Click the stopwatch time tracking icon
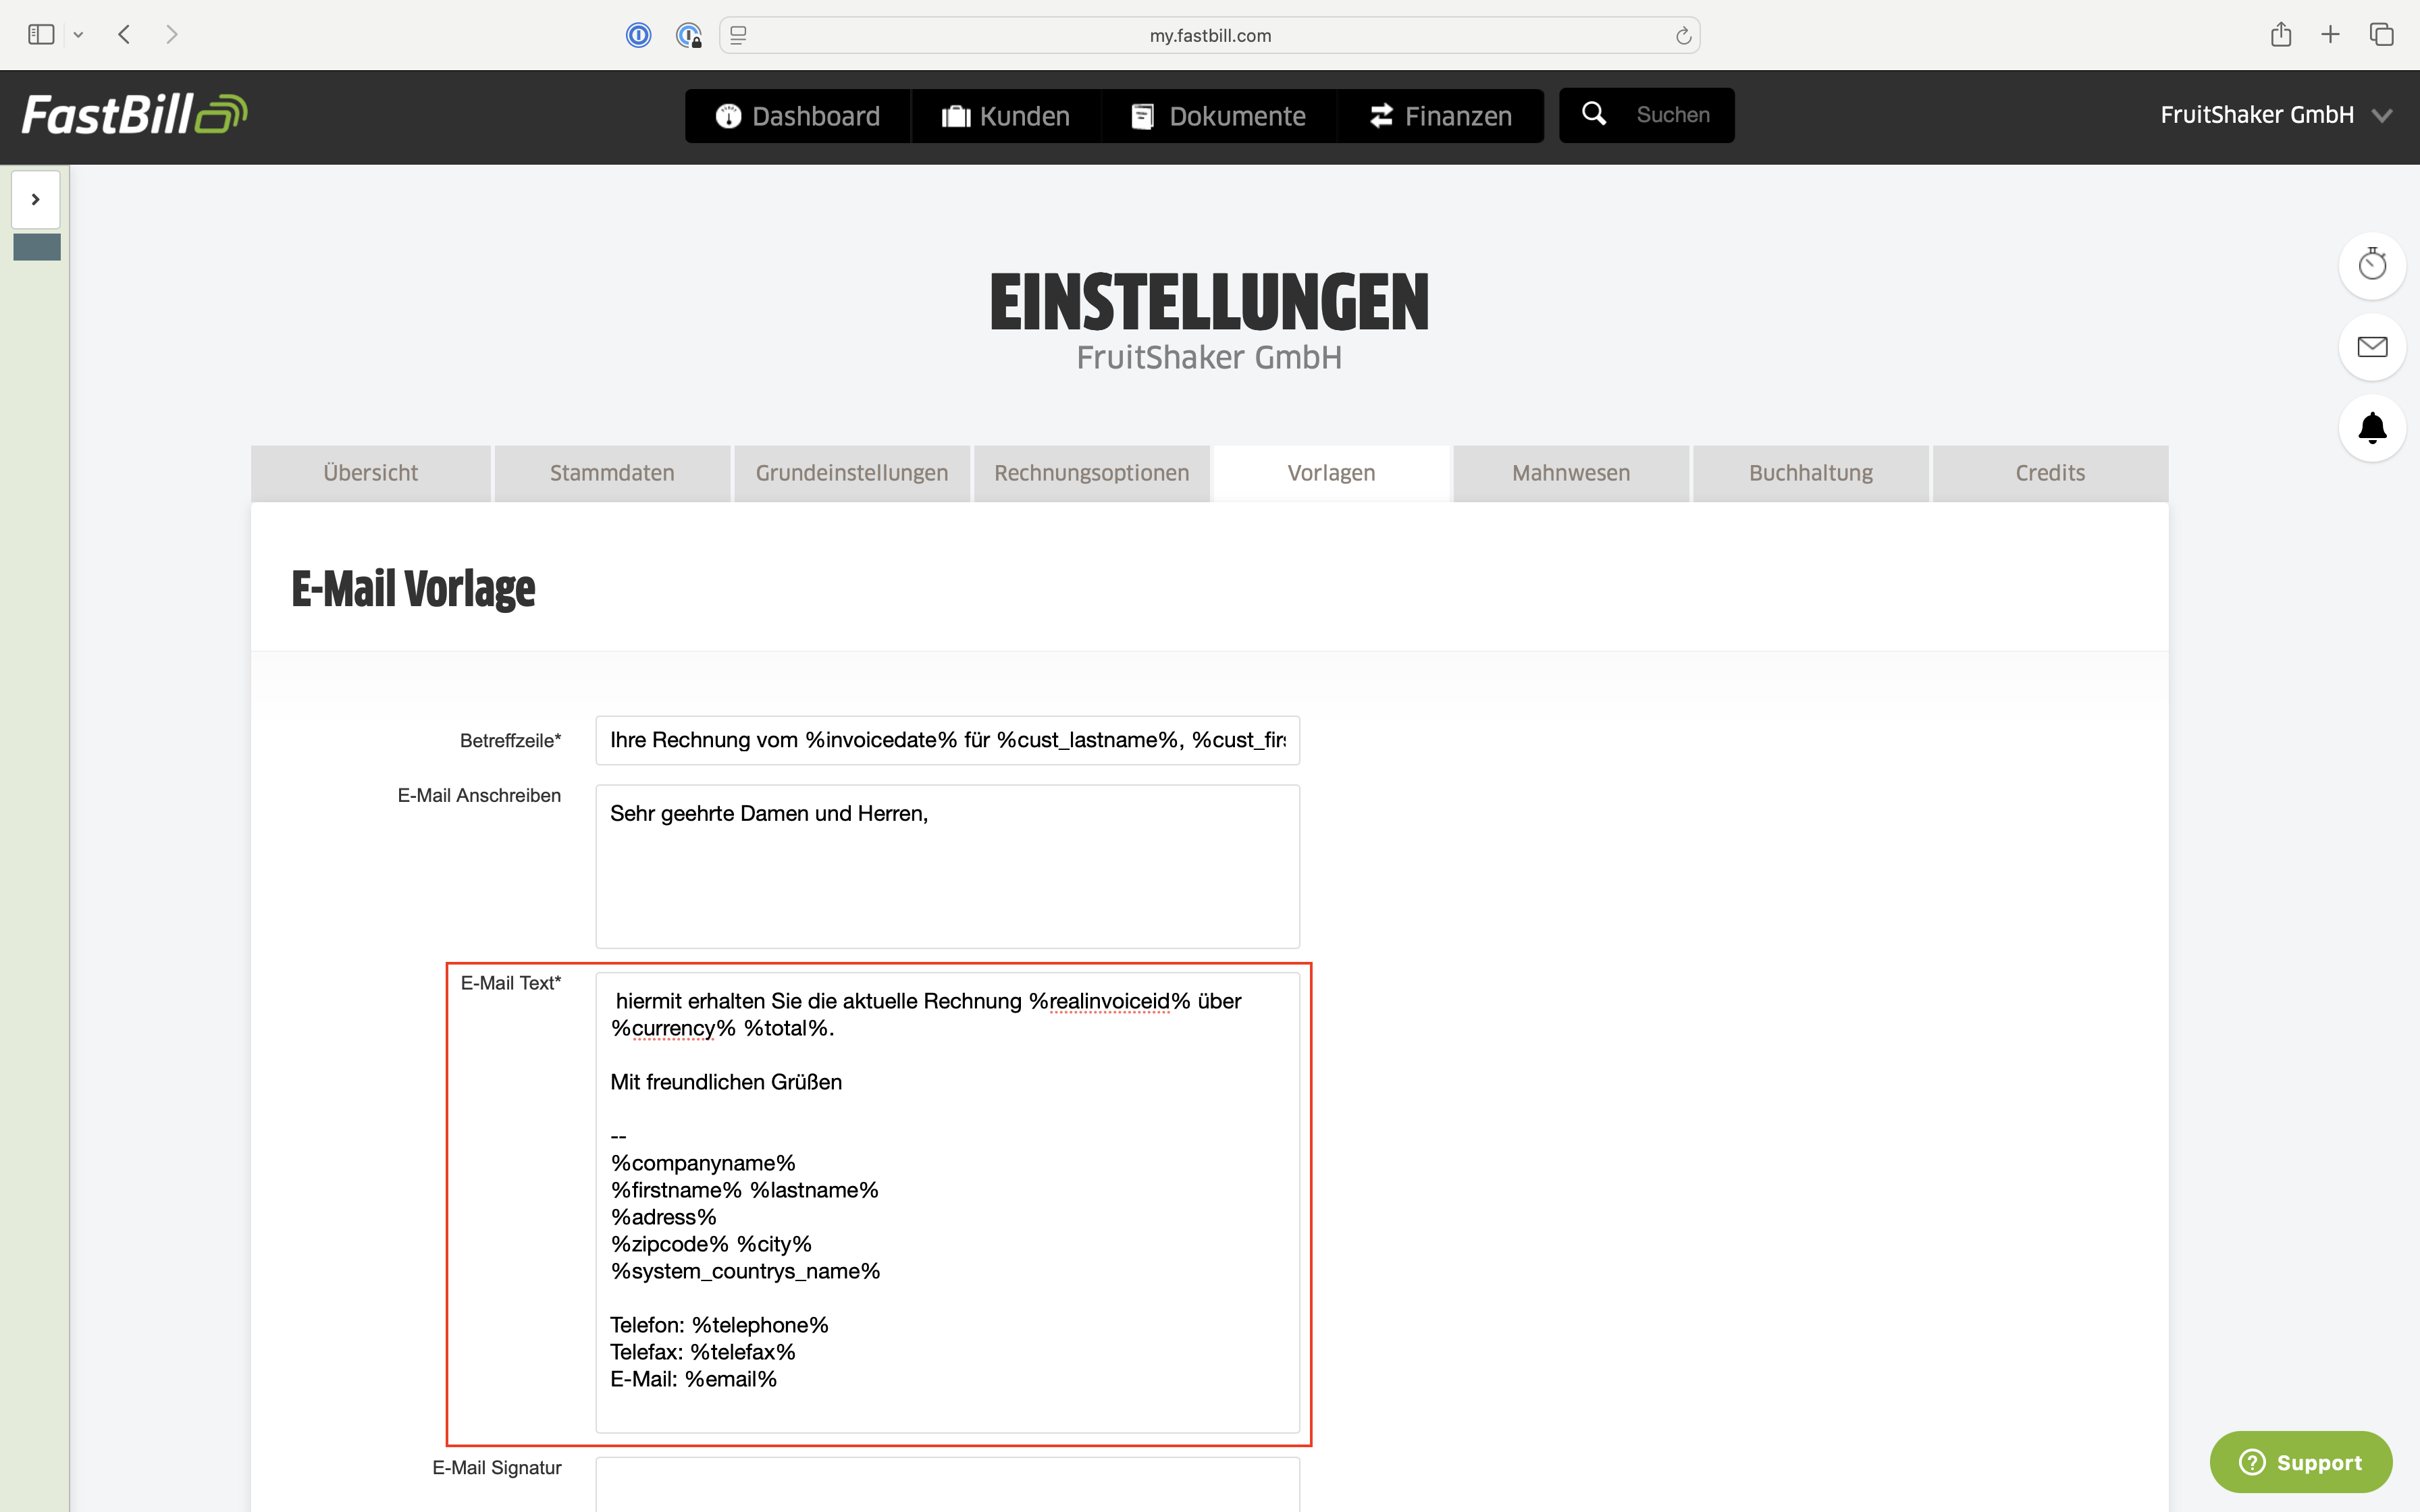Image resolution: width=2420 pixels, height=1512 pixels. click(2372, 265)
